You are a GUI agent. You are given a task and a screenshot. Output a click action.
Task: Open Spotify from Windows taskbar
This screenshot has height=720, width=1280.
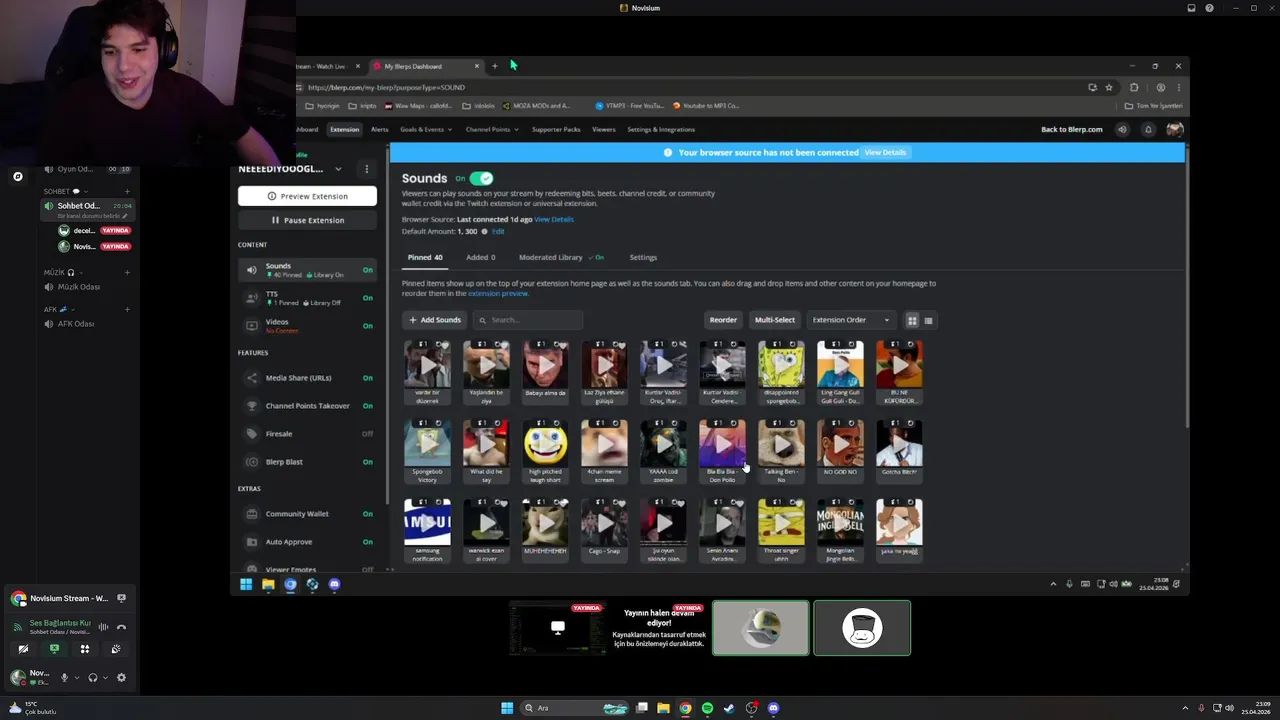(707, 708)
